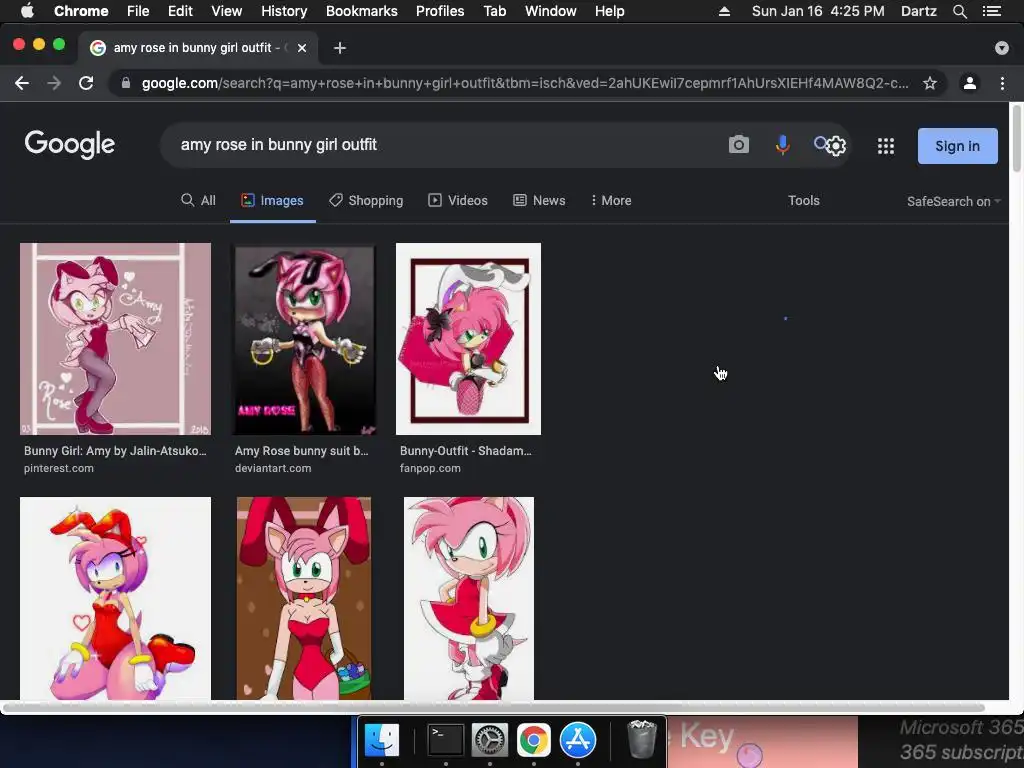Open the Window menu
Image resolution: width=1024 pixels, height=768 pixels.
point(551,11)
